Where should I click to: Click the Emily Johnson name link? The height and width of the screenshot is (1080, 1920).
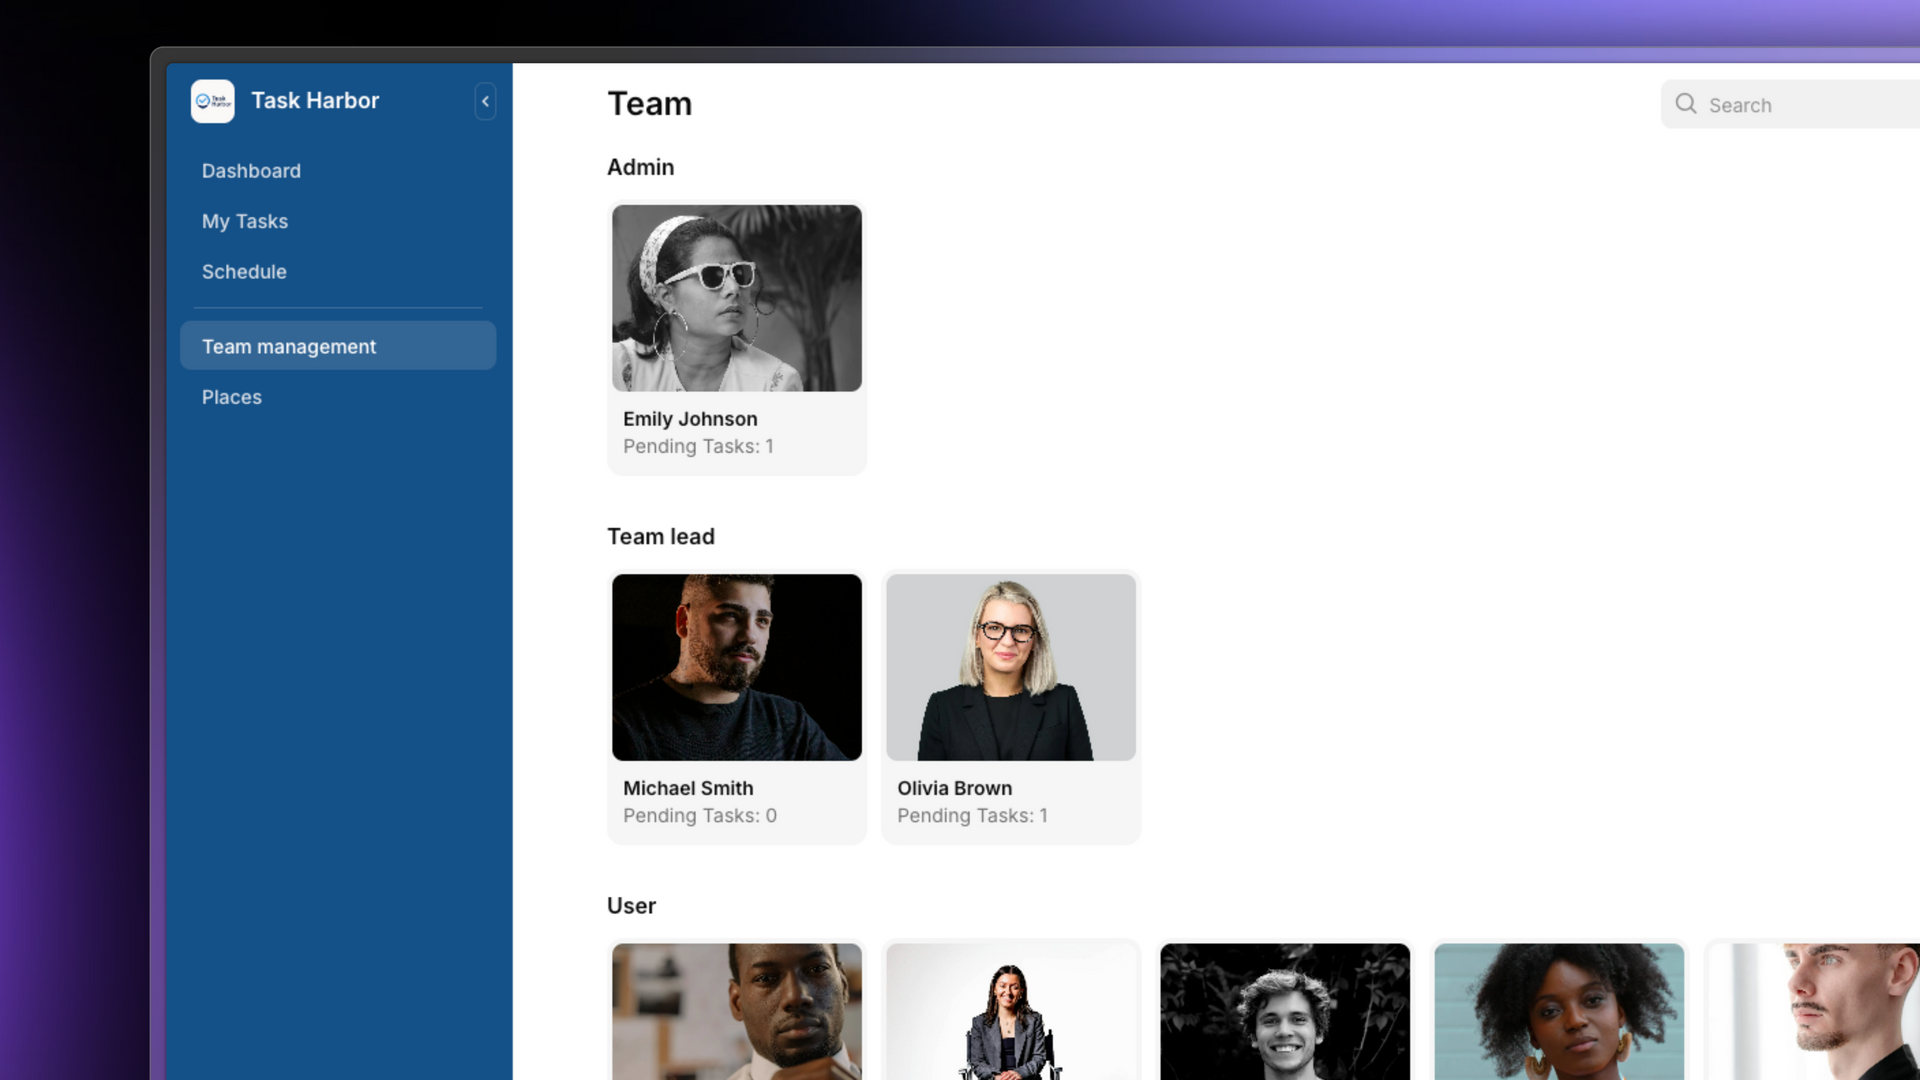[x=690, y=419]
